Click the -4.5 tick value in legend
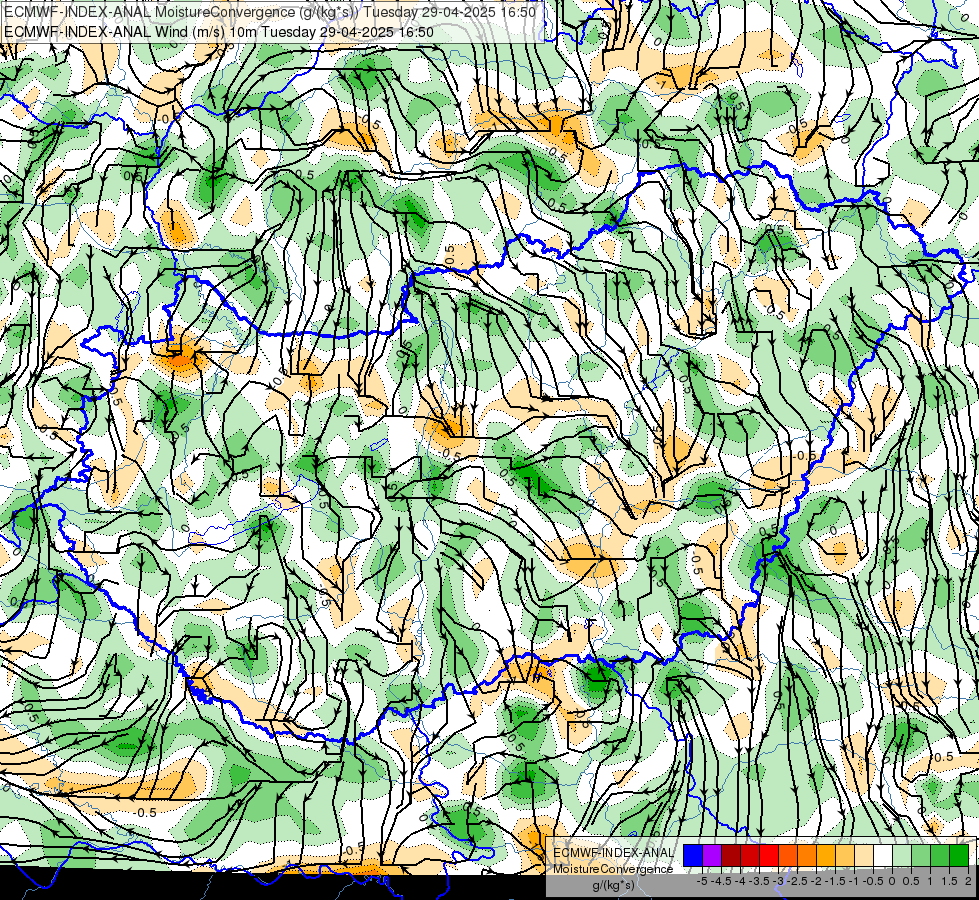This screenshot has width=979, height=900. [721, 881]
